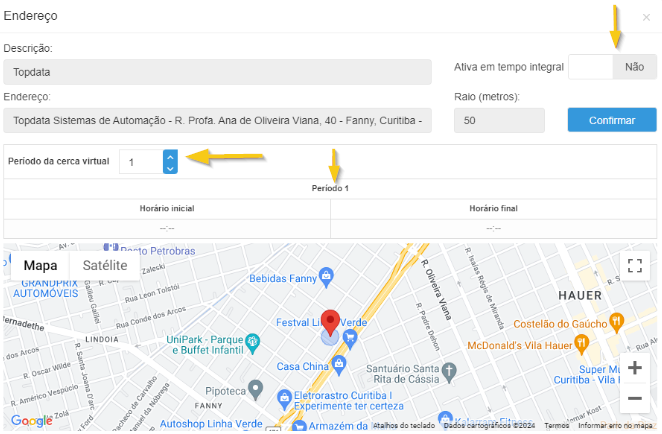Switch to the Satélite view tab
Image resolution: width=662 pixels, height=434 pixels.
point(104,265)
